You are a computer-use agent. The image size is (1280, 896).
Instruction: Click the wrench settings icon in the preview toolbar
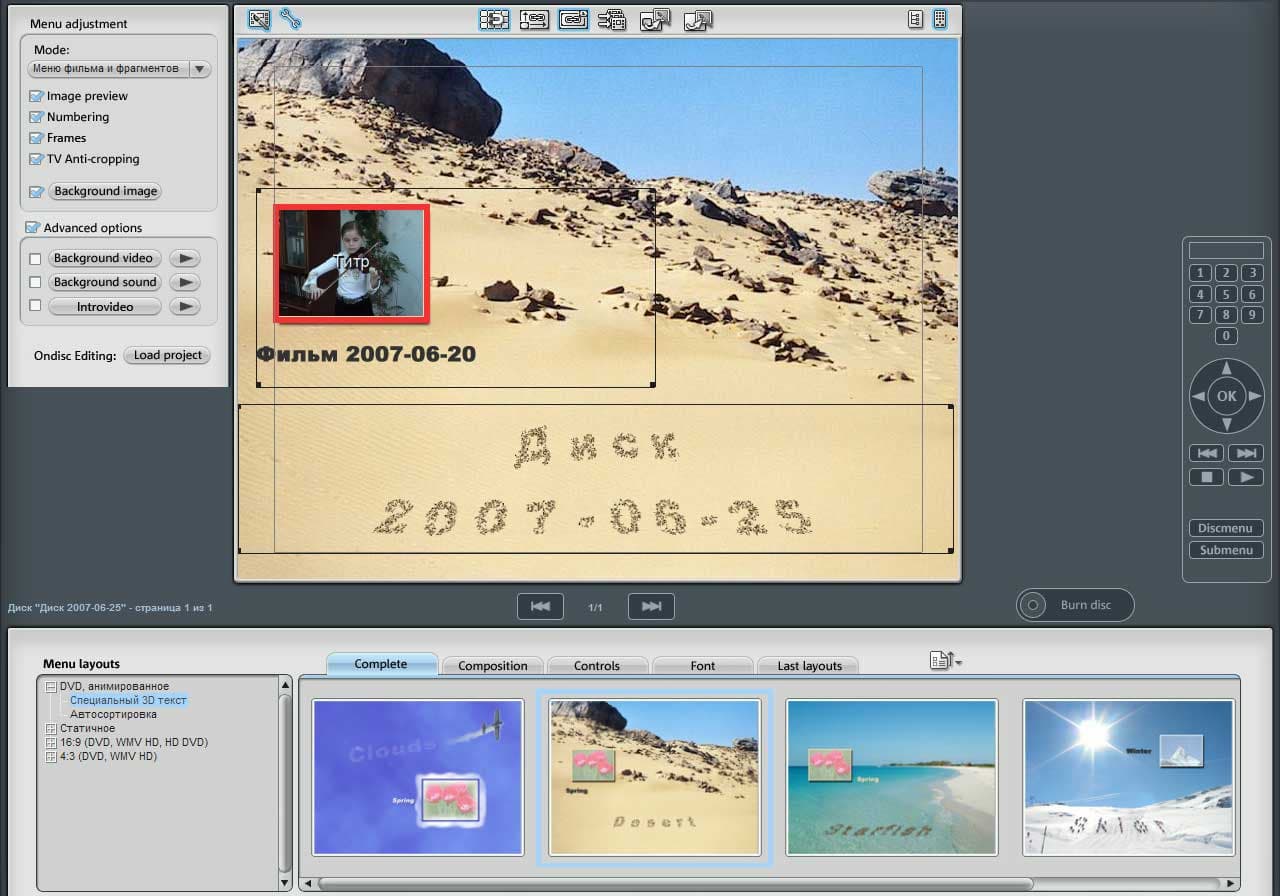point(291,19)
